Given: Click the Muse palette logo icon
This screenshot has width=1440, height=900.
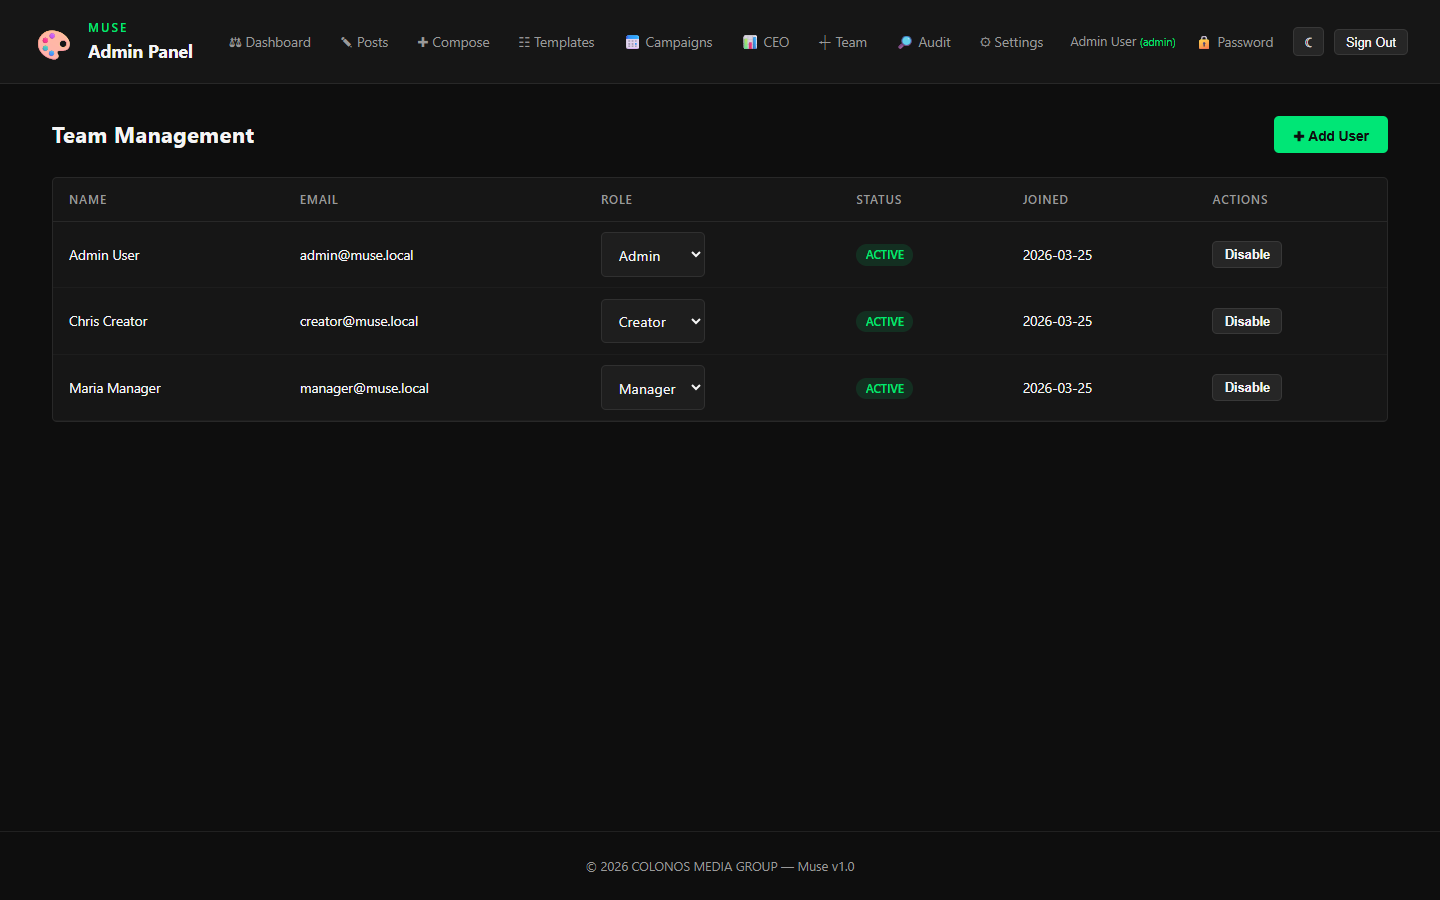Looking at the screenshot, I should pyautogui.click(x=54, y=44).
